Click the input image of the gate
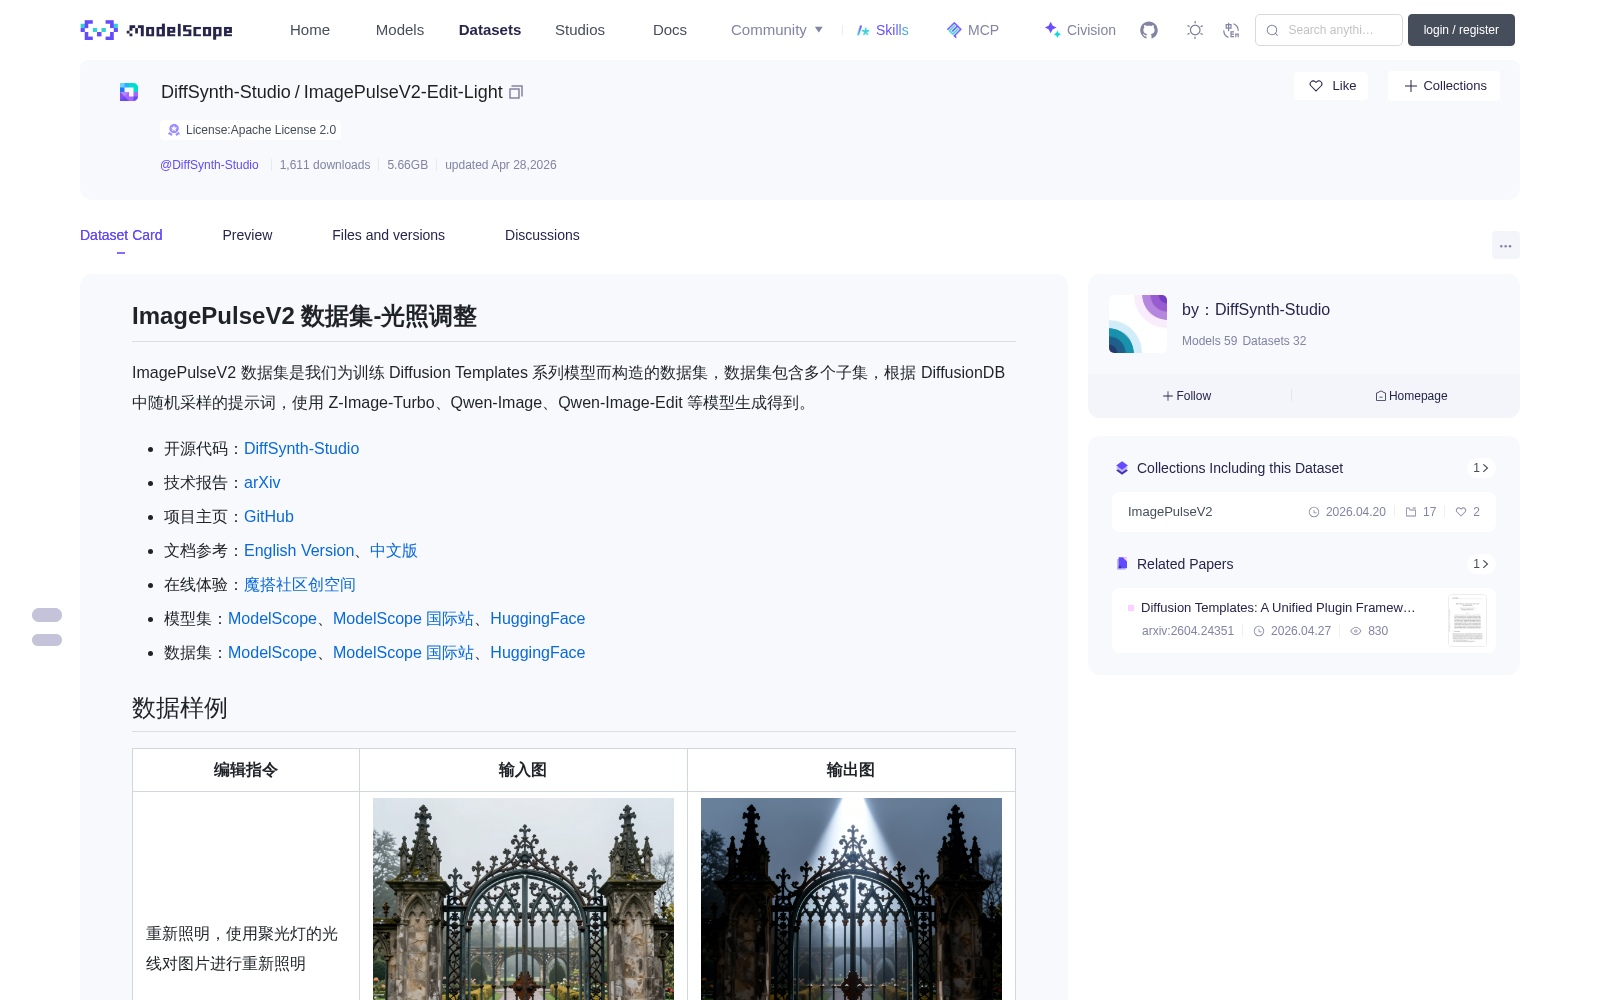 pyautogui.click(x=523, y=899)
